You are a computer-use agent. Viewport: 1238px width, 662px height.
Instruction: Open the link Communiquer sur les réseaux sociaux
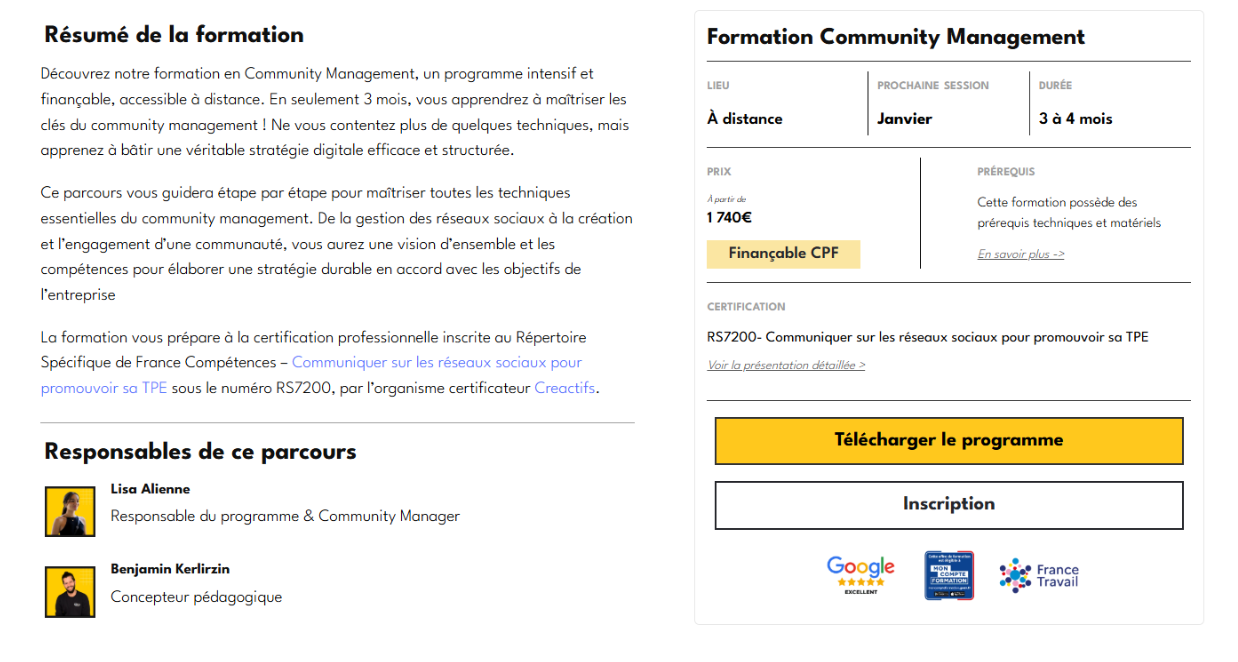point(436,362)
